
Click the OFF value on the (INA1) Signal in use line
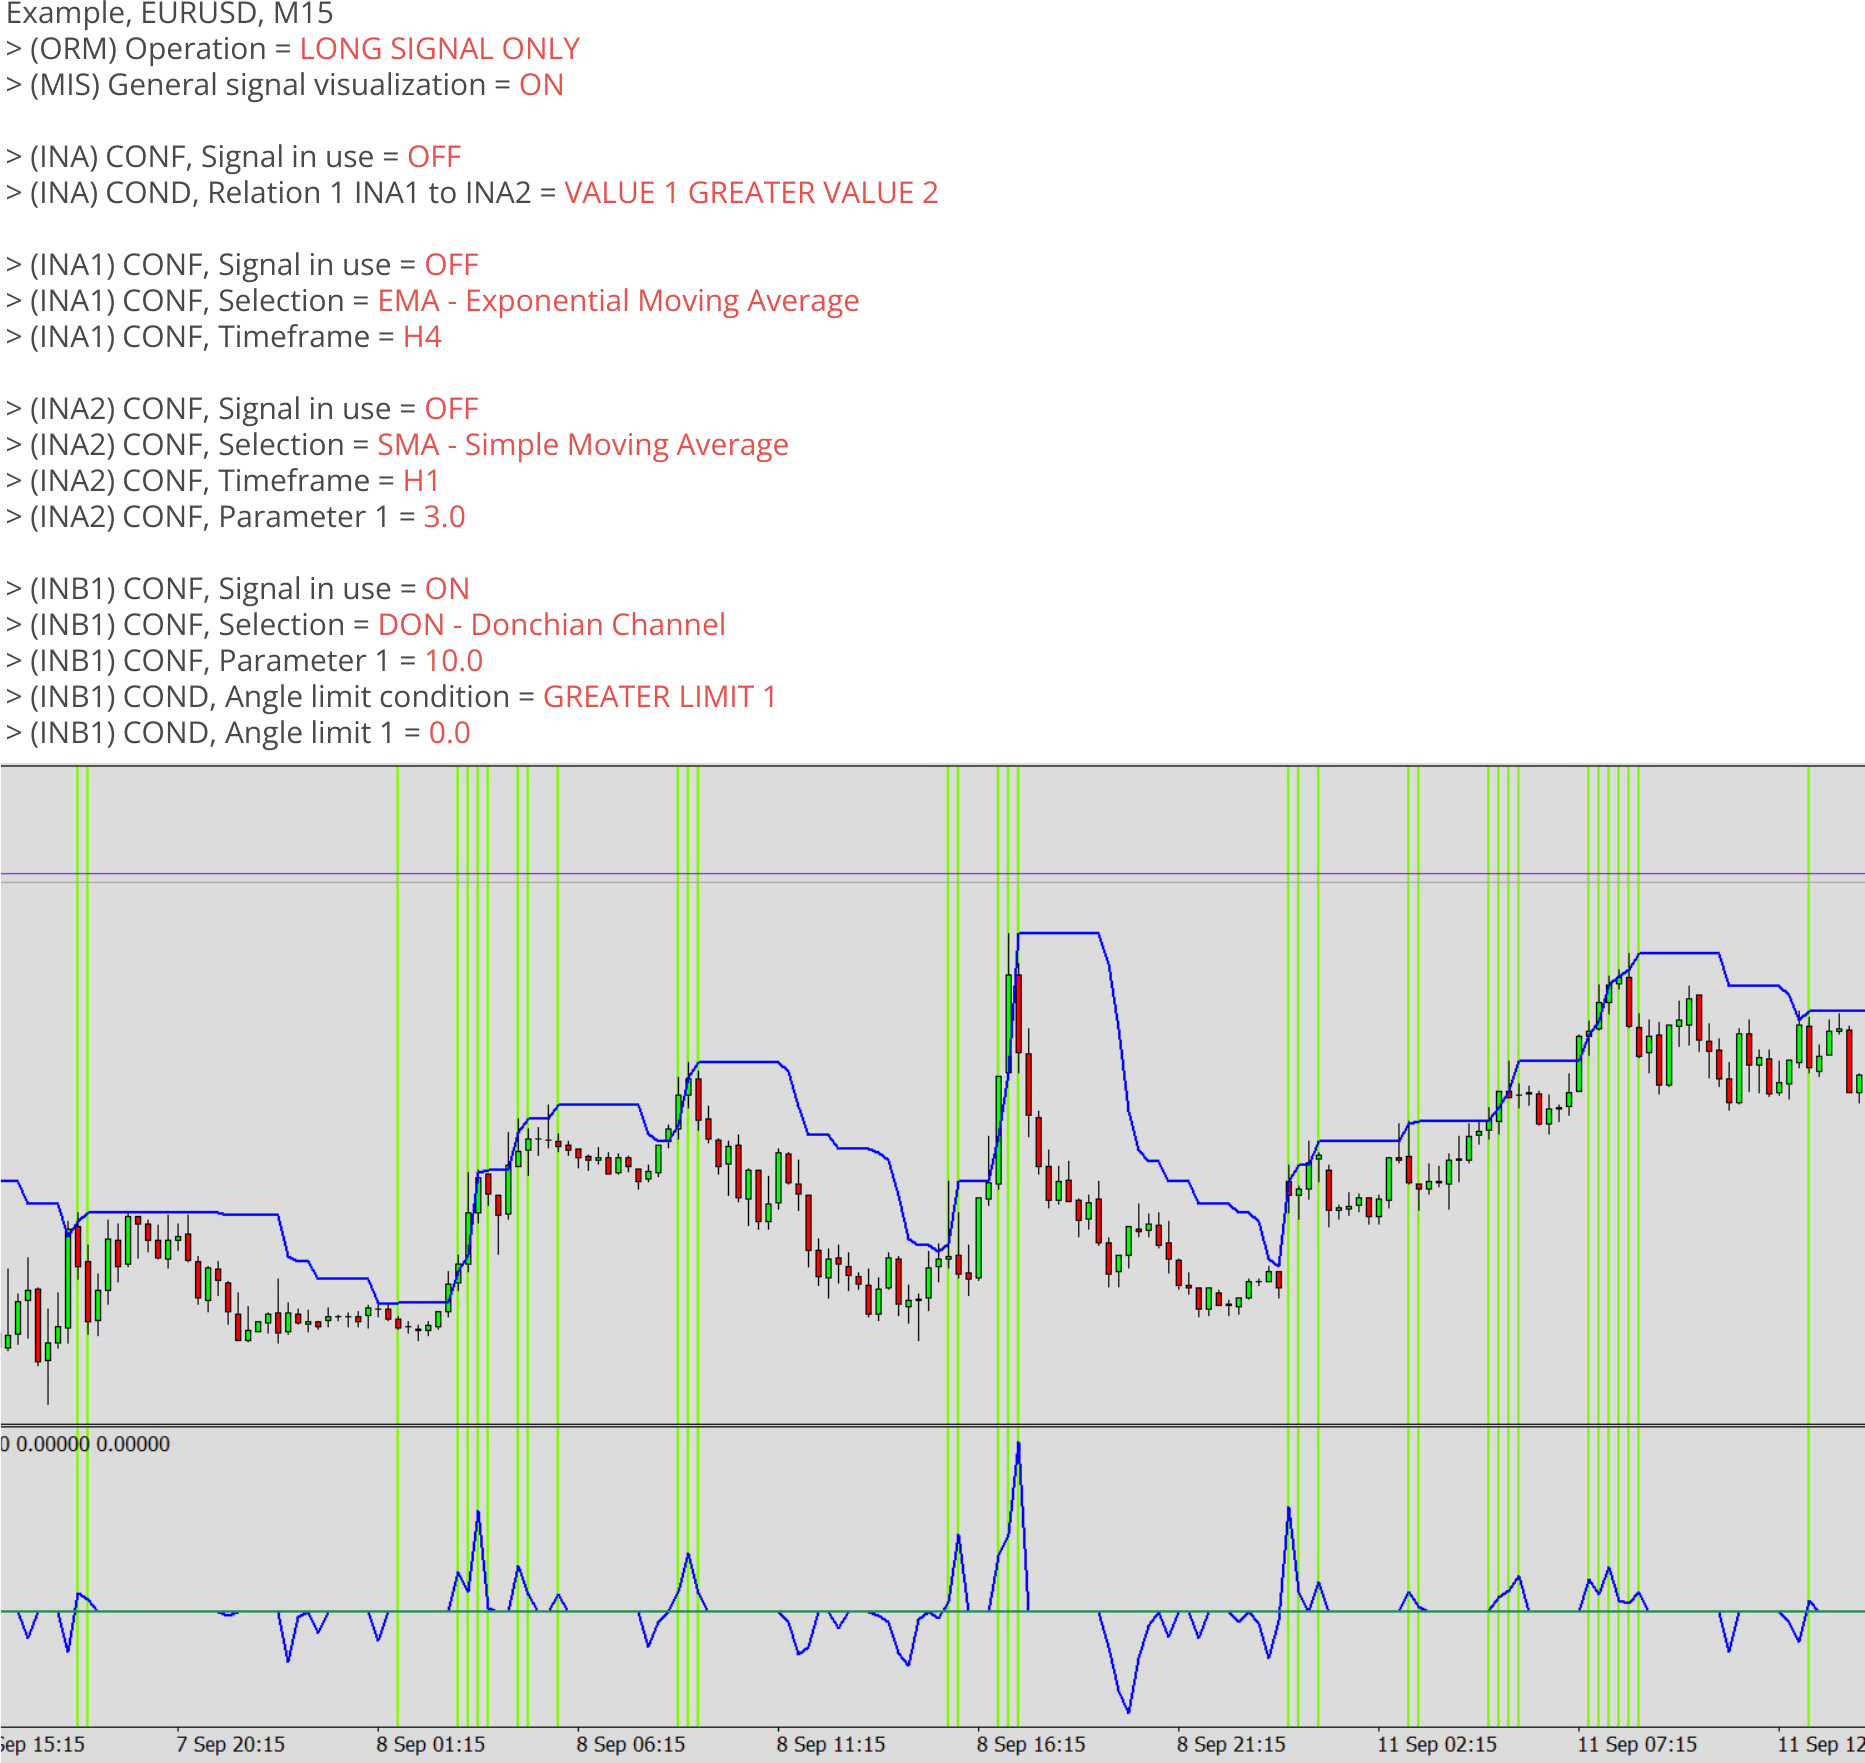(x=451, y=265)
